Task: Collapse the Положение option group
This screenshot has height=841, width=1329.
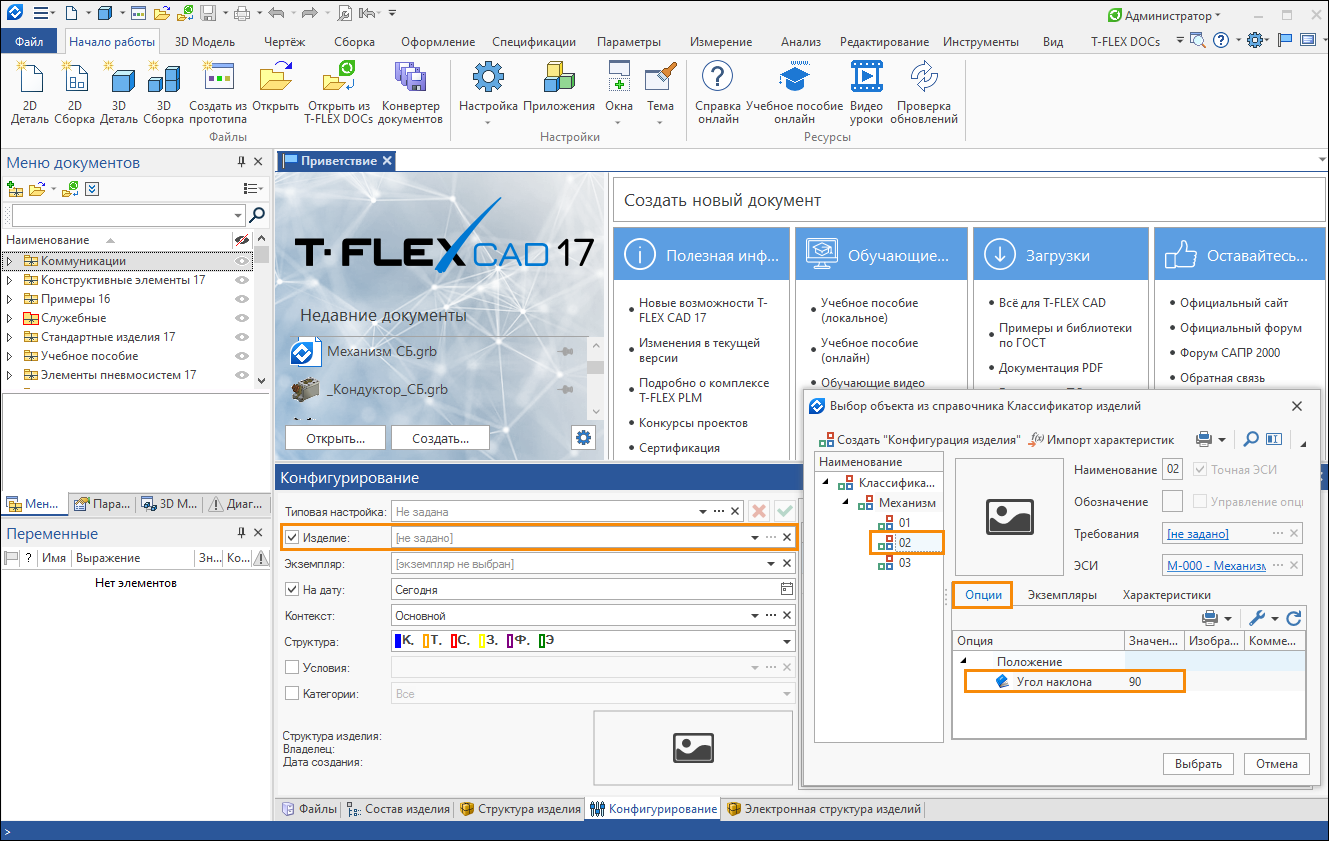Action: (x=964, y=661)
